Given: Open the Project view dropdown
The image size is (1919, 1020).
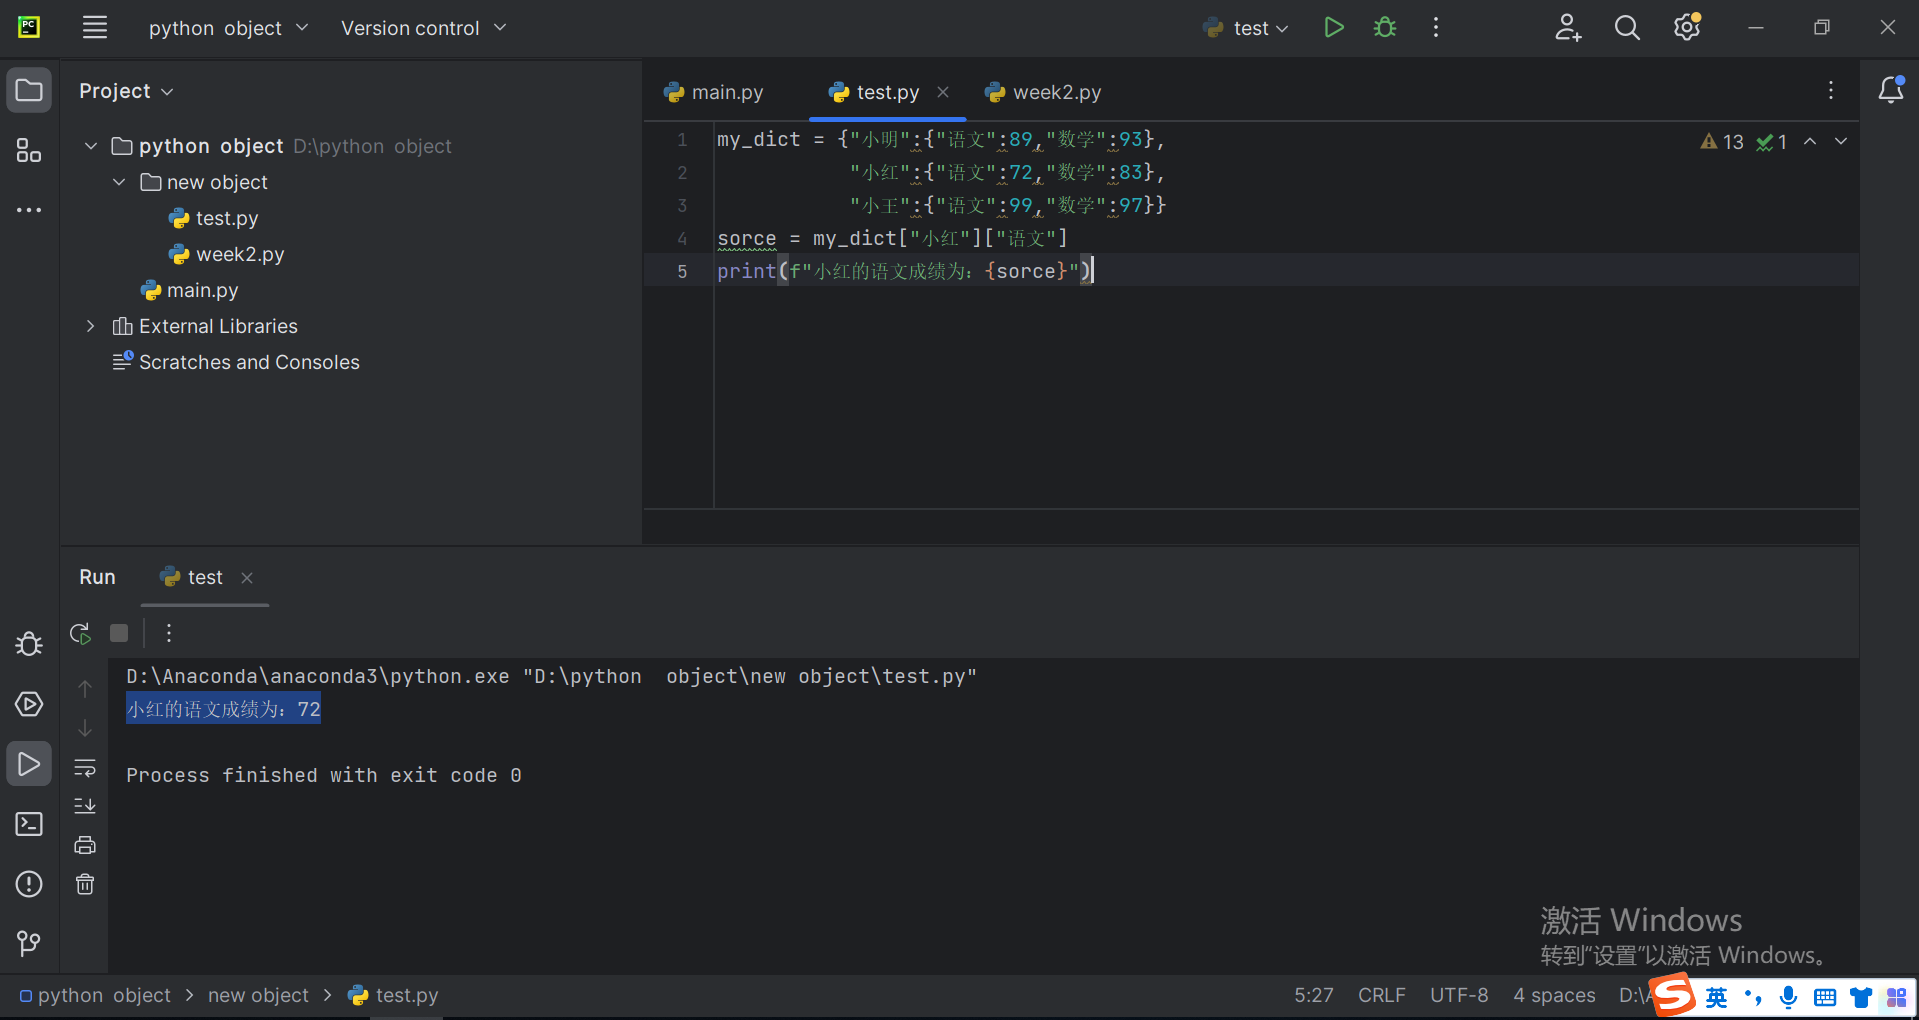Looking at the screenshot, I should coord(126,91).
